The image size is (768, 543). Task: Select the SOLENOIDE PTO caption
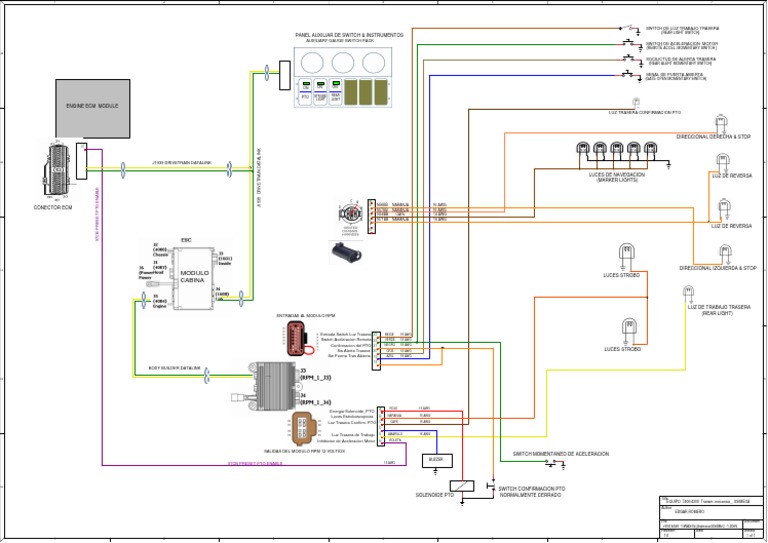(x=435, y=495)
